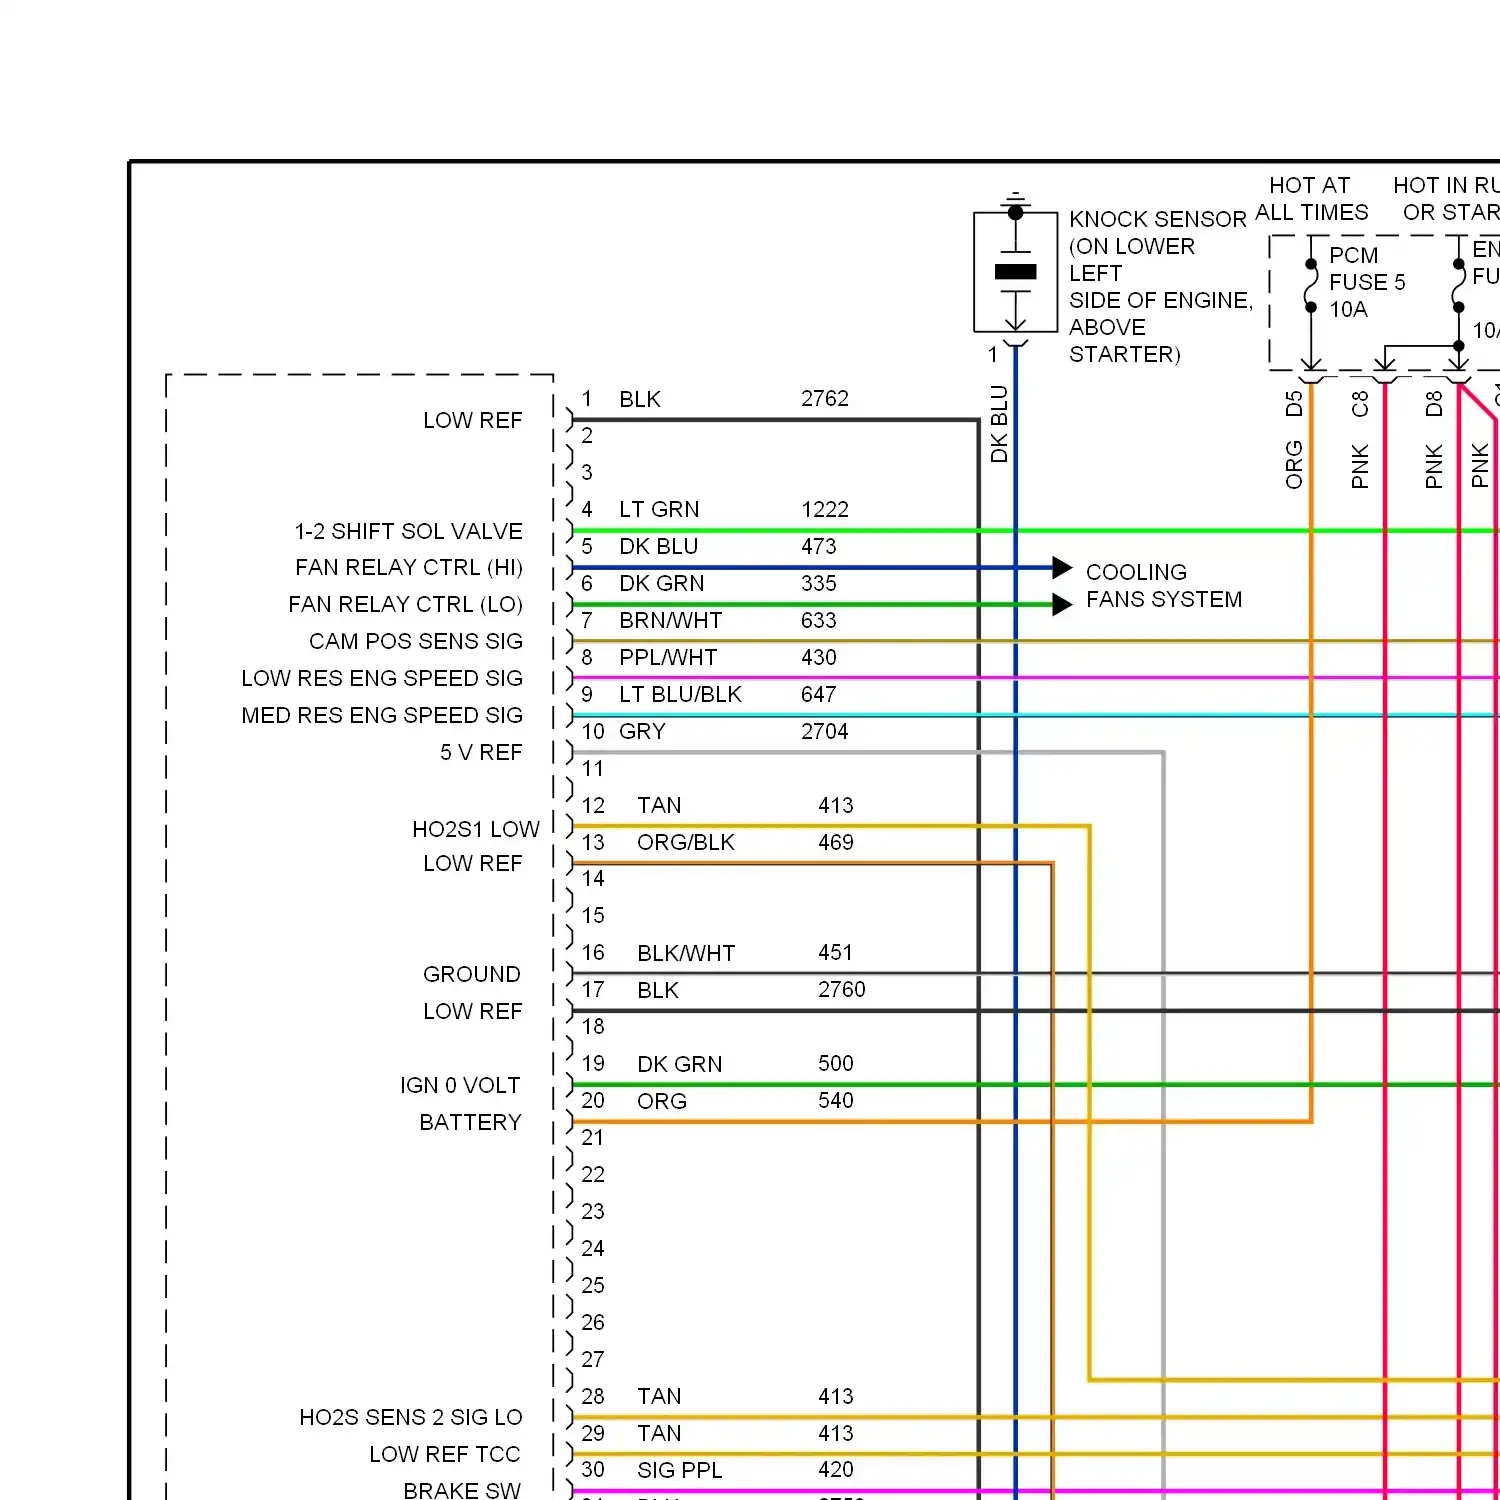Click circuit number 420

(x=836, y=1470)
